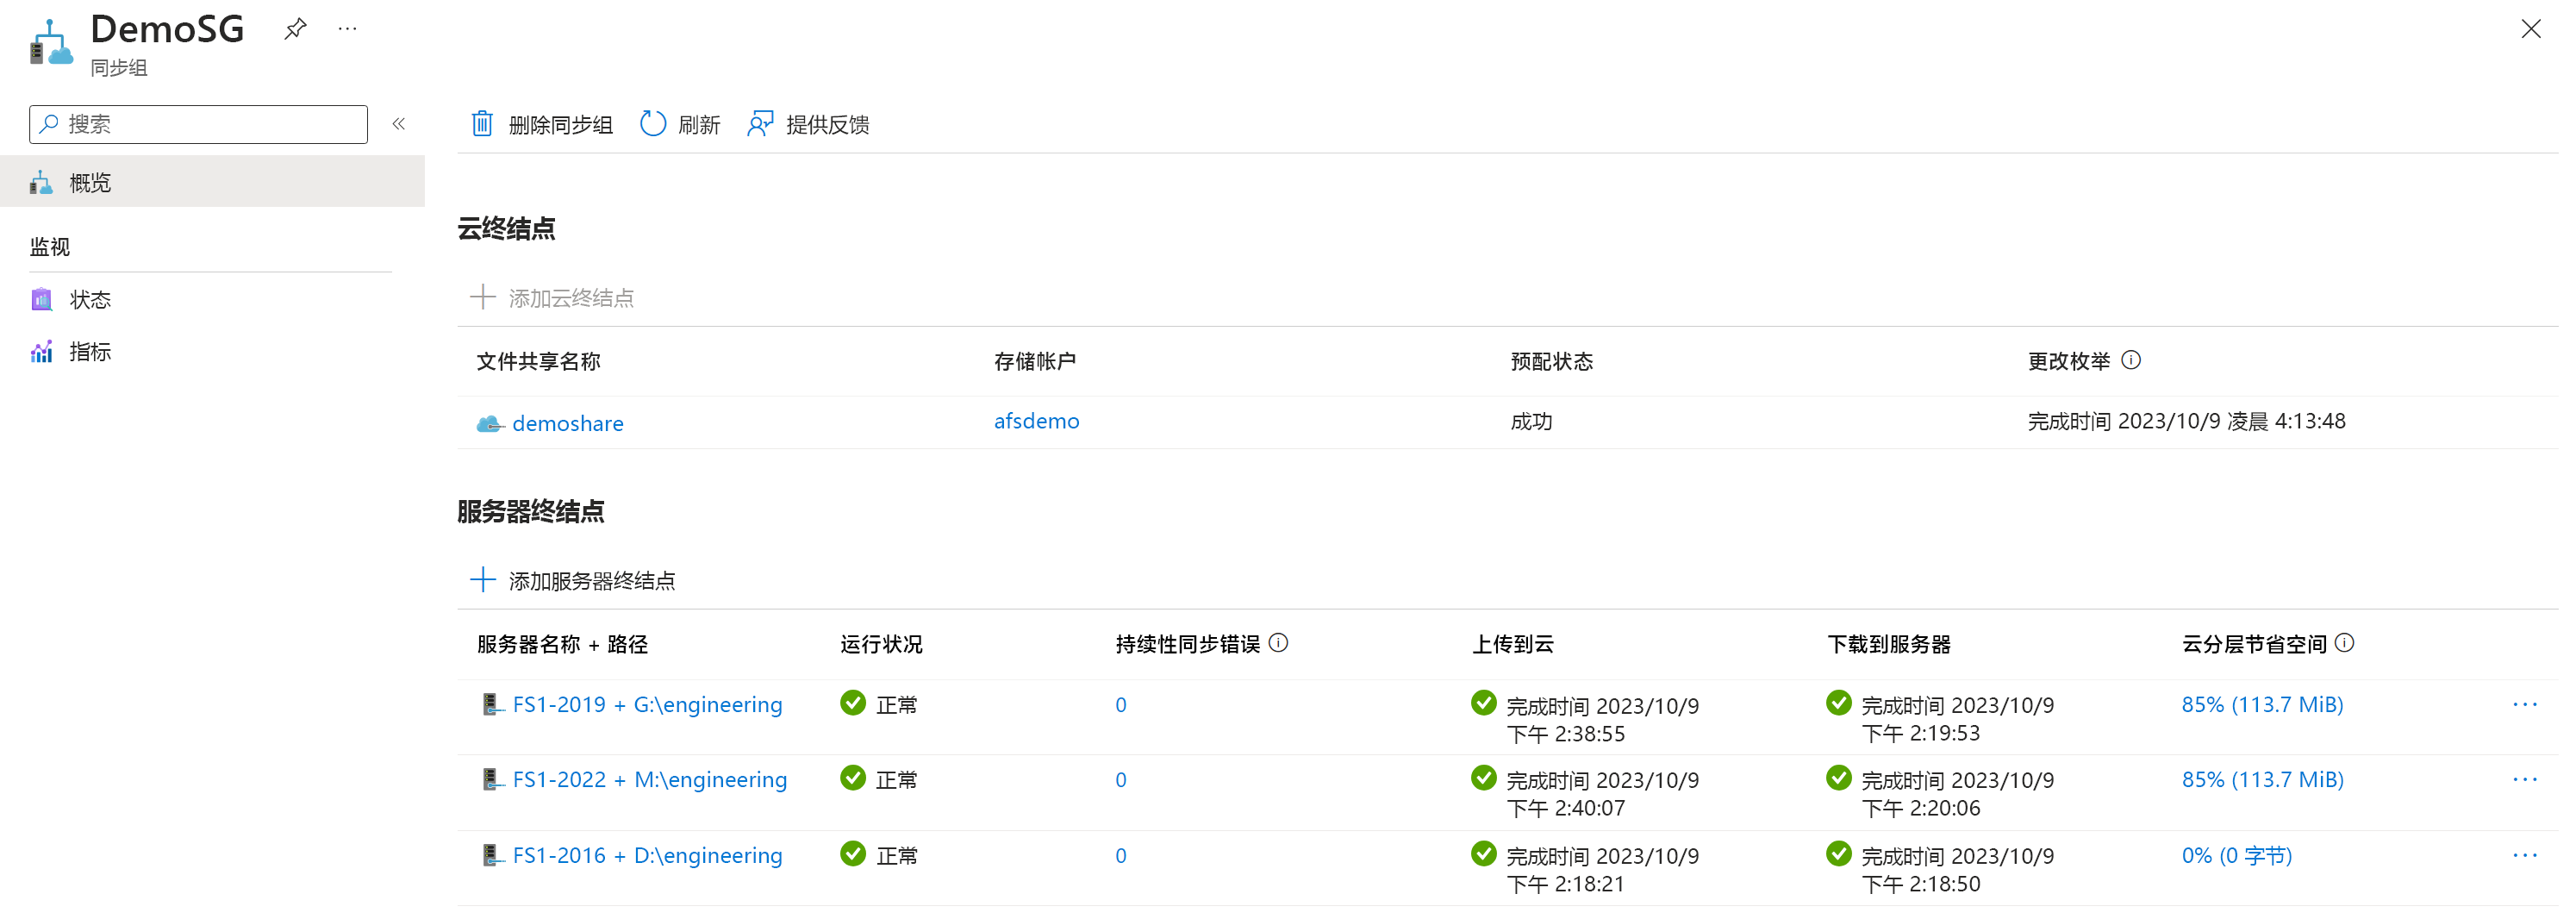Click the download check icon for FS1-2022

1838,777
